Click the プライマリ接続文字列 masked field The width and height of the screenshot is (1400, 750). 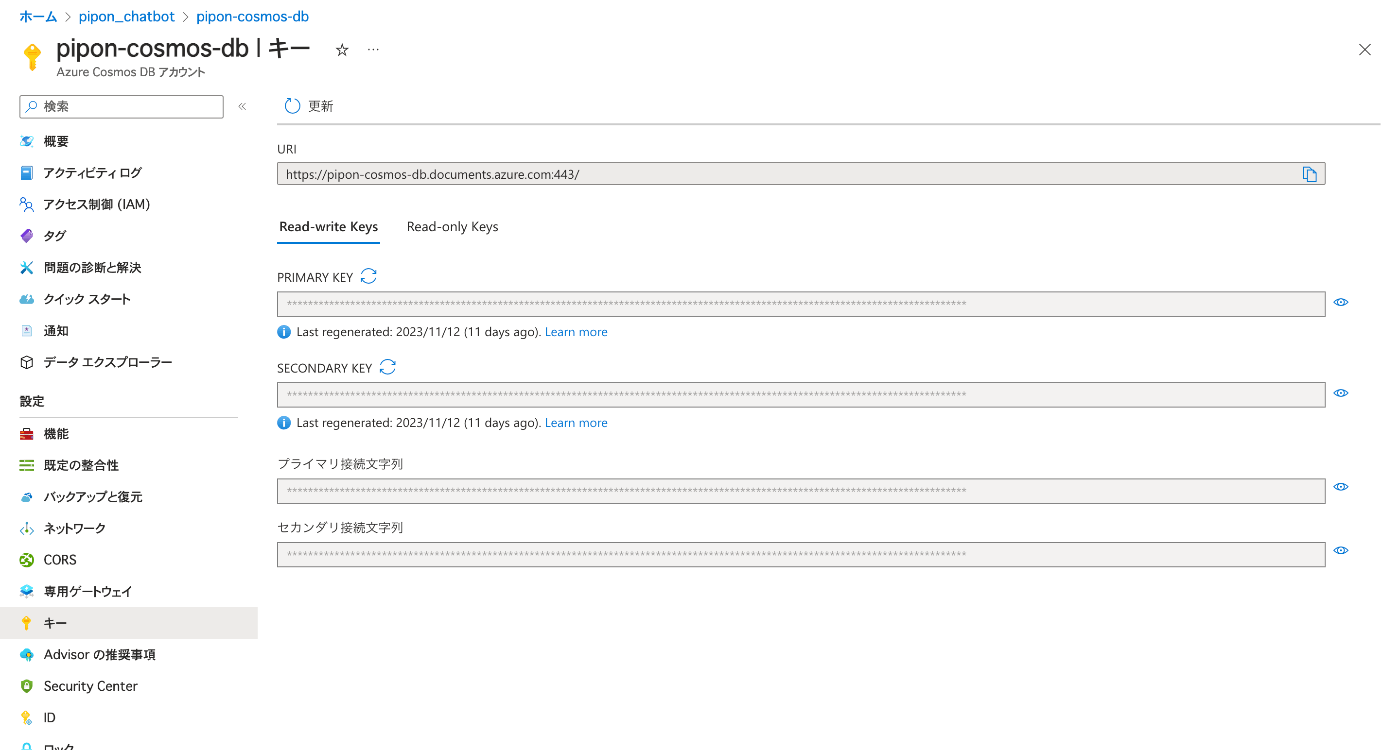coord(801,491)
